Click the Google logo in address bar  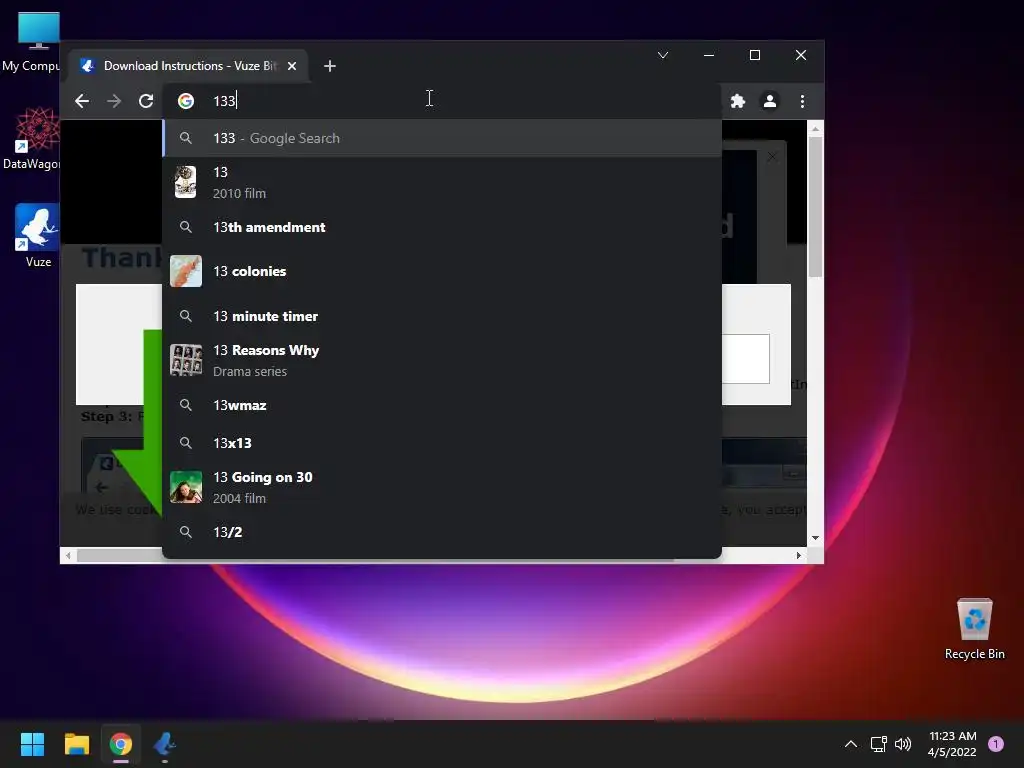186,101
